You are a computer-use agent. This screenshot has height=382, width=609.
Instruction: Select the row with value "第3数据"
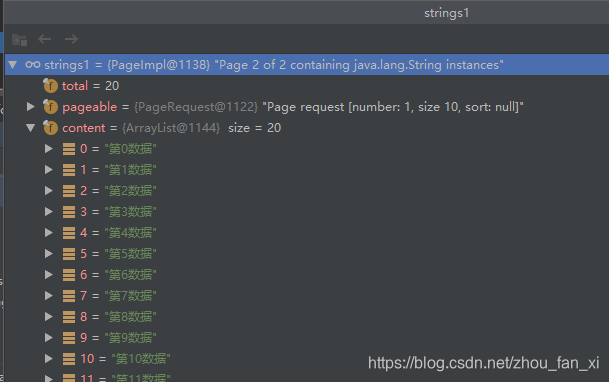307,211
